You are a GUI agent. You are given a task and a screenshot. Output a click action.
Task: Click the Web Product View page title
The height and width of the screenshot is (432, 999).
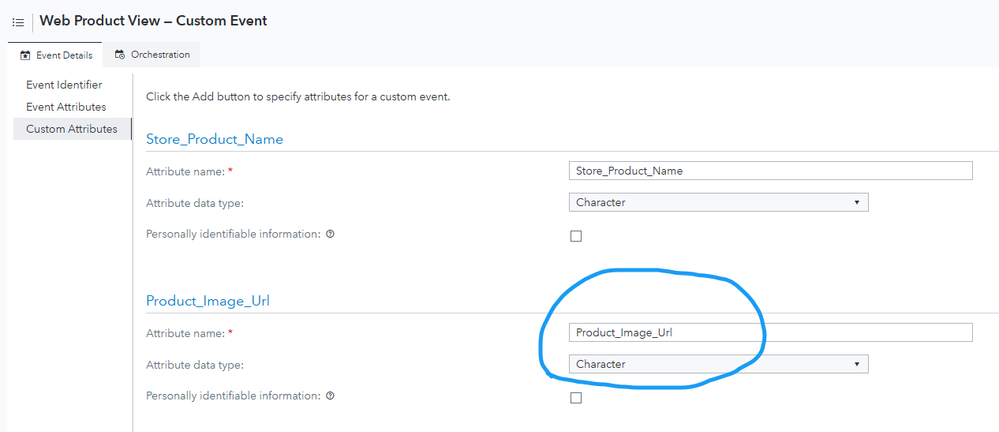[153, 20]
